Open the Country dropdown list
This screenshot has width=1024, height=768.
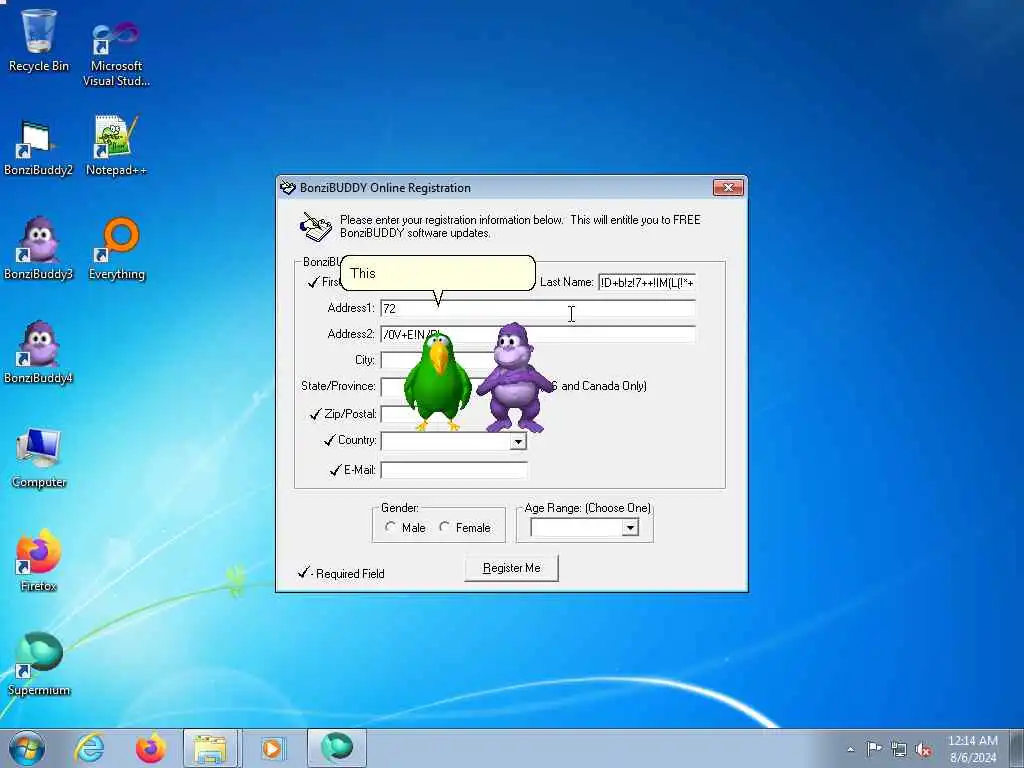[518, 441]
